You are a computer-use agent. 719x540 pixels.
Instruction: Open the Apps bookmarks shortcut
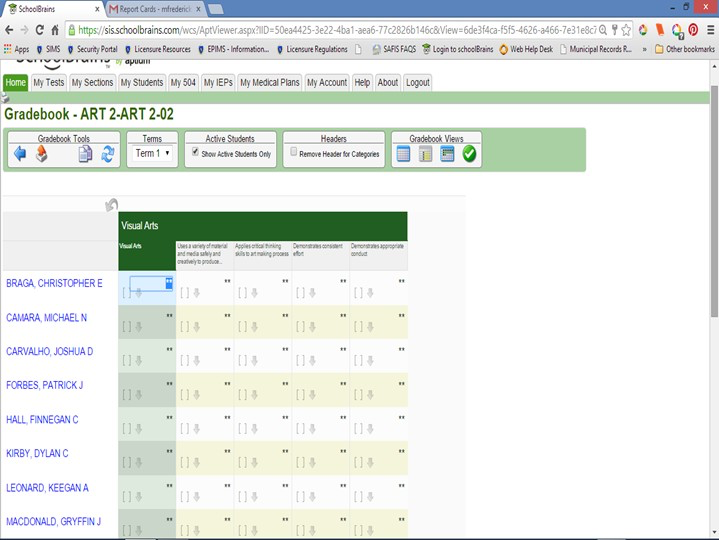17,49
